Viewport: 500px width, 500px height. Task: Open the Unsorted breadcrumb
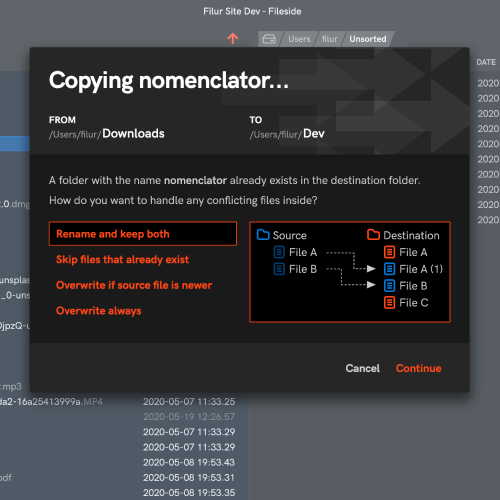point(368,39)
